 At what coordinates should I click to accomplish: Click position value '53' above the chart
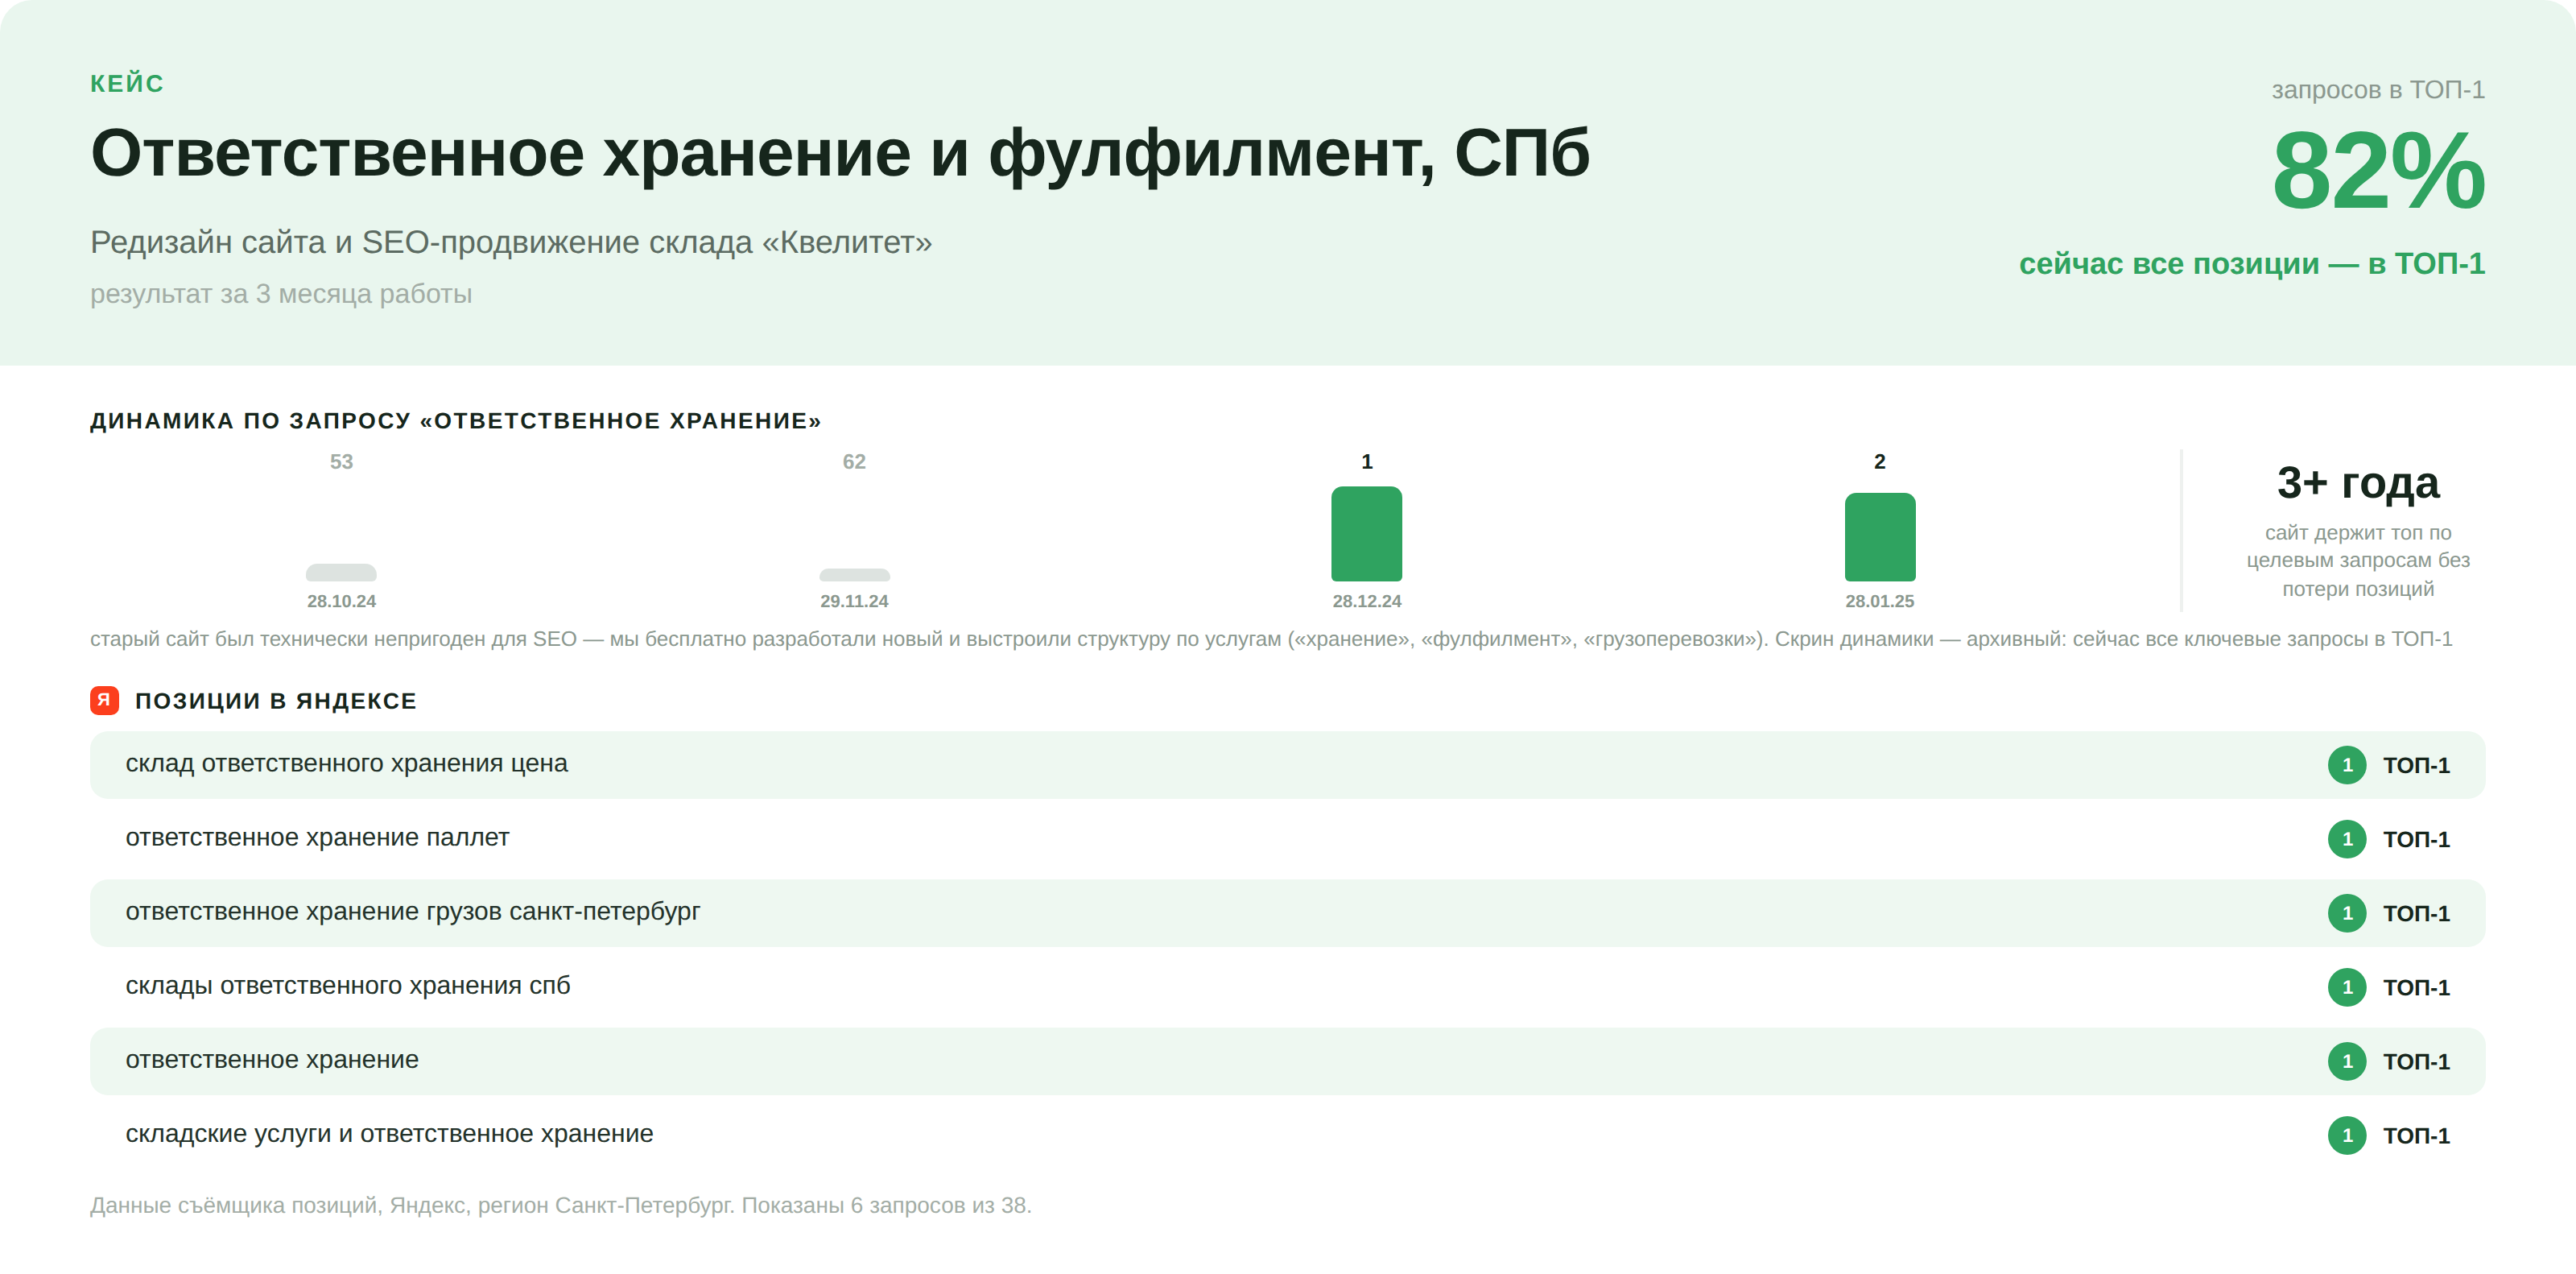point(341,462)
